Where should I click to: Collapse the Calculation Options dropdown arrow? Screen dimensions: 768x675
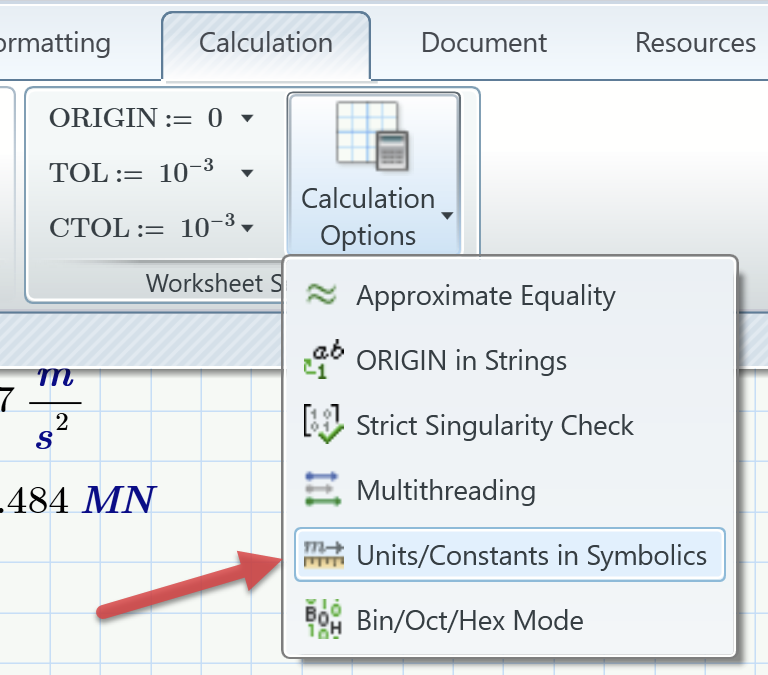coord(447,216)
